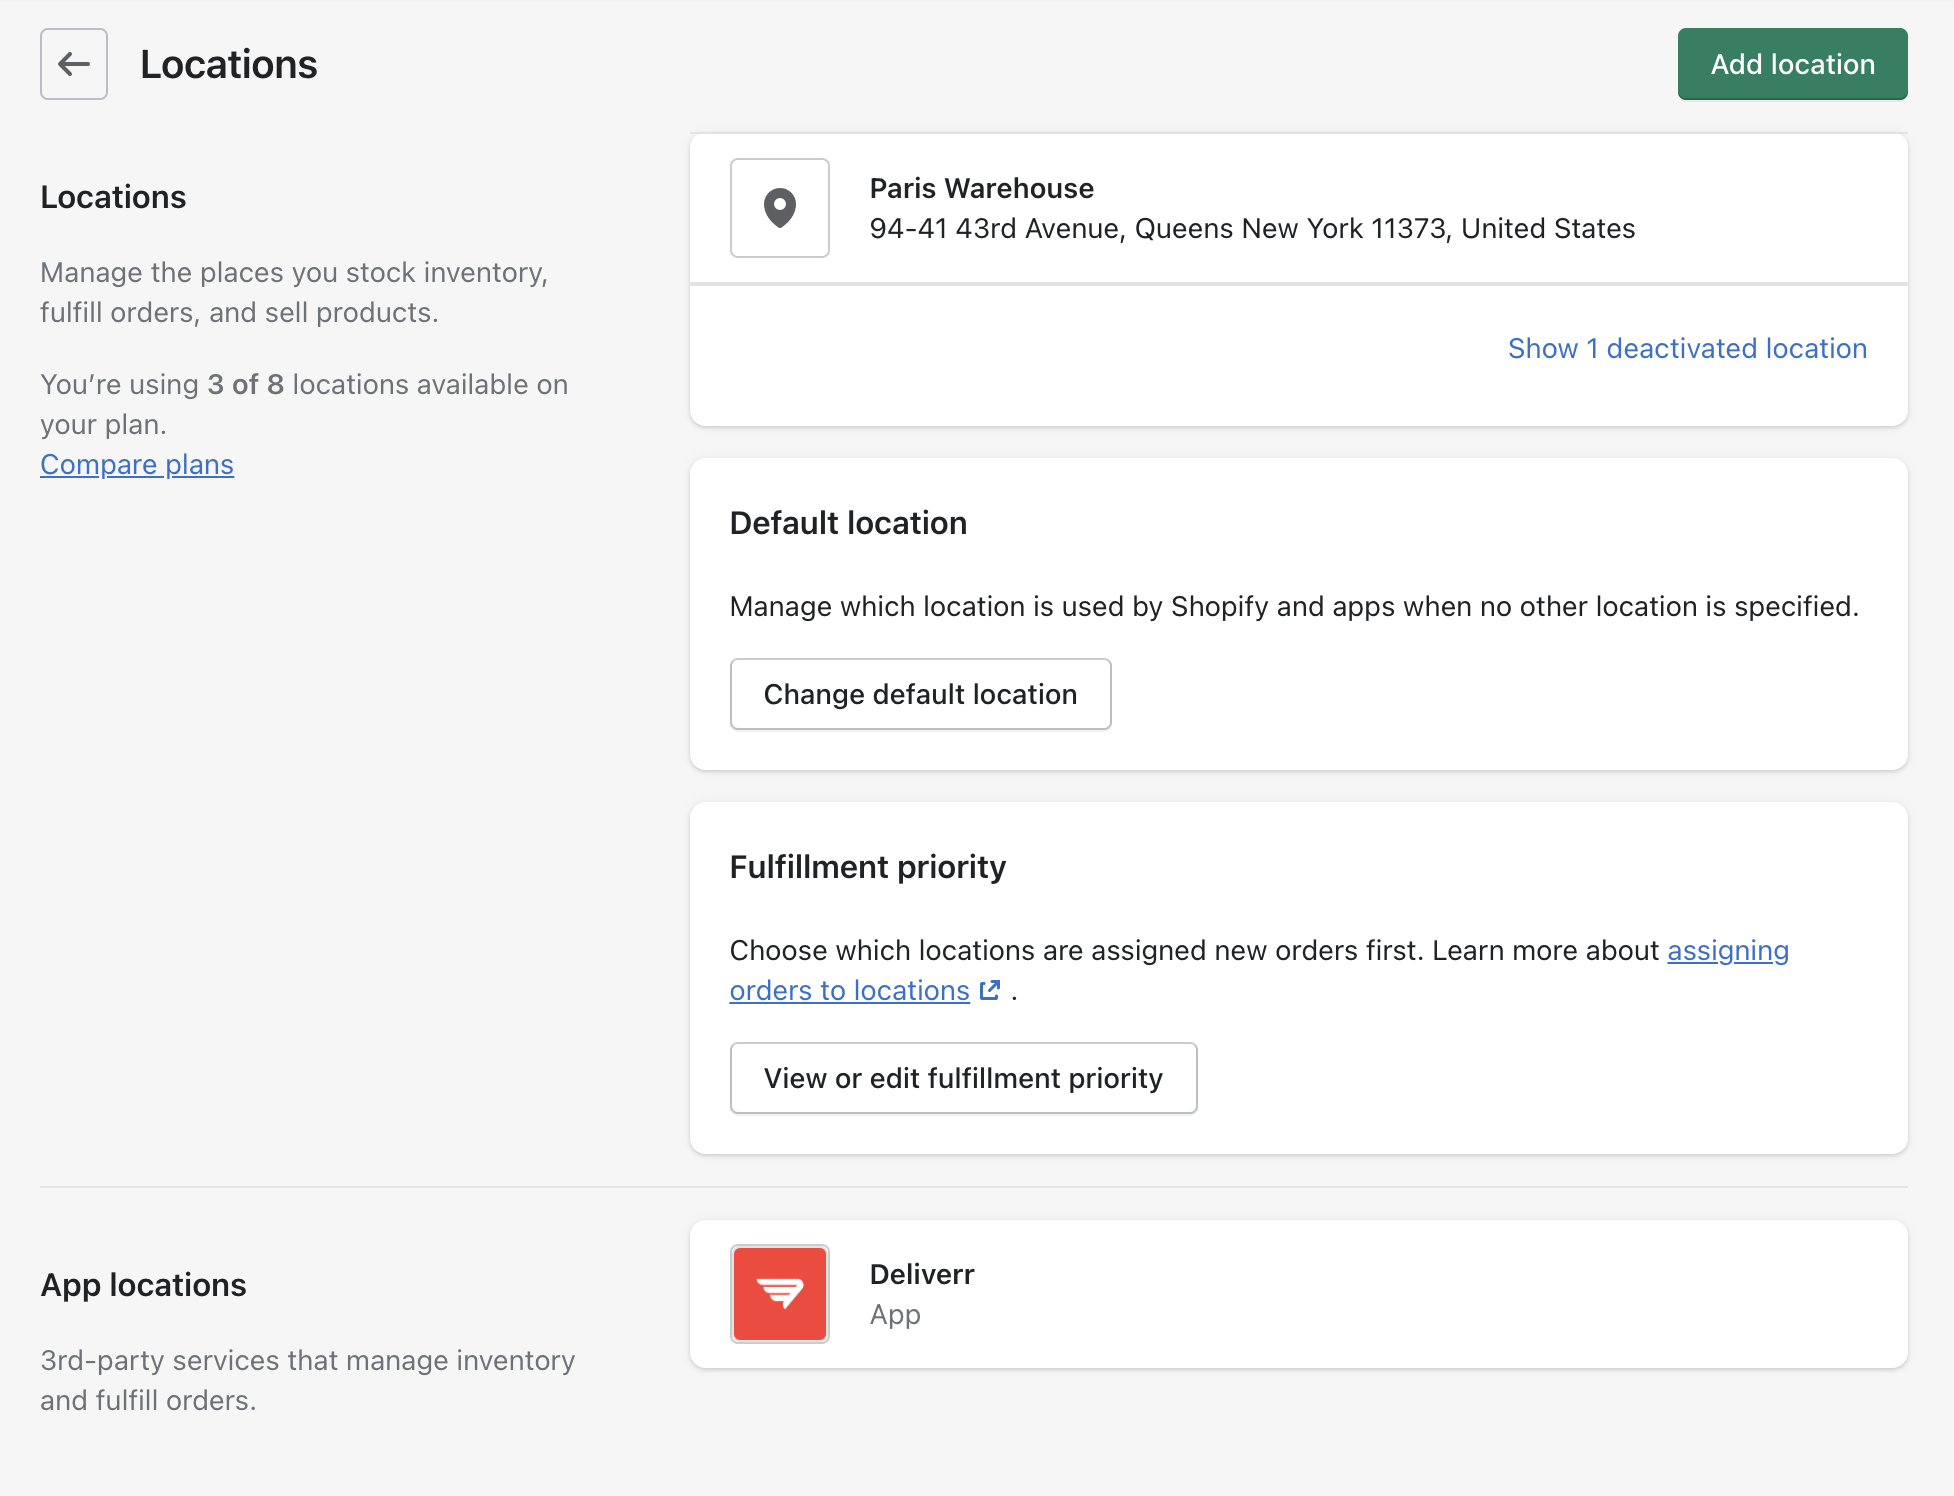This screenshot has height=1496, width=1954.
Task: Click the external link icon after locations
Action: 990,990
